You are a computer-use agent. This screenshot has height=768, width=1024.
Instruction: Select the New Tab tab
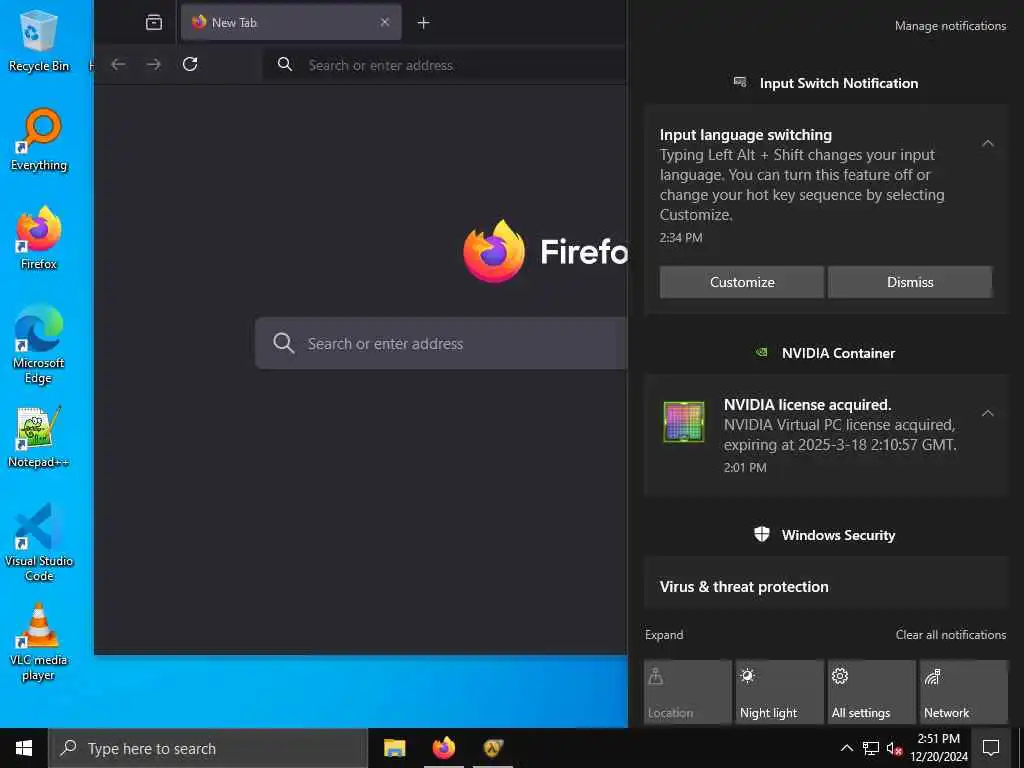[291, 22]
